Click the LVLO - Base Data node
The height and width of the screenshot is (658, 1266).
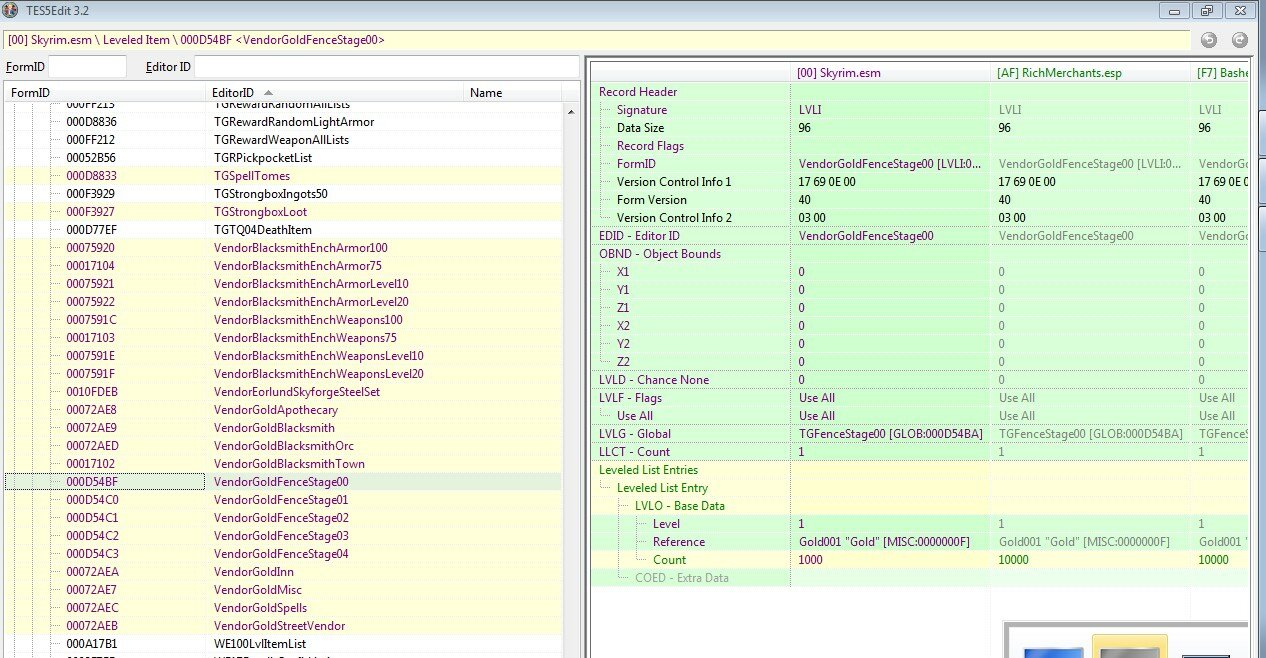click(x=679, y=505)
